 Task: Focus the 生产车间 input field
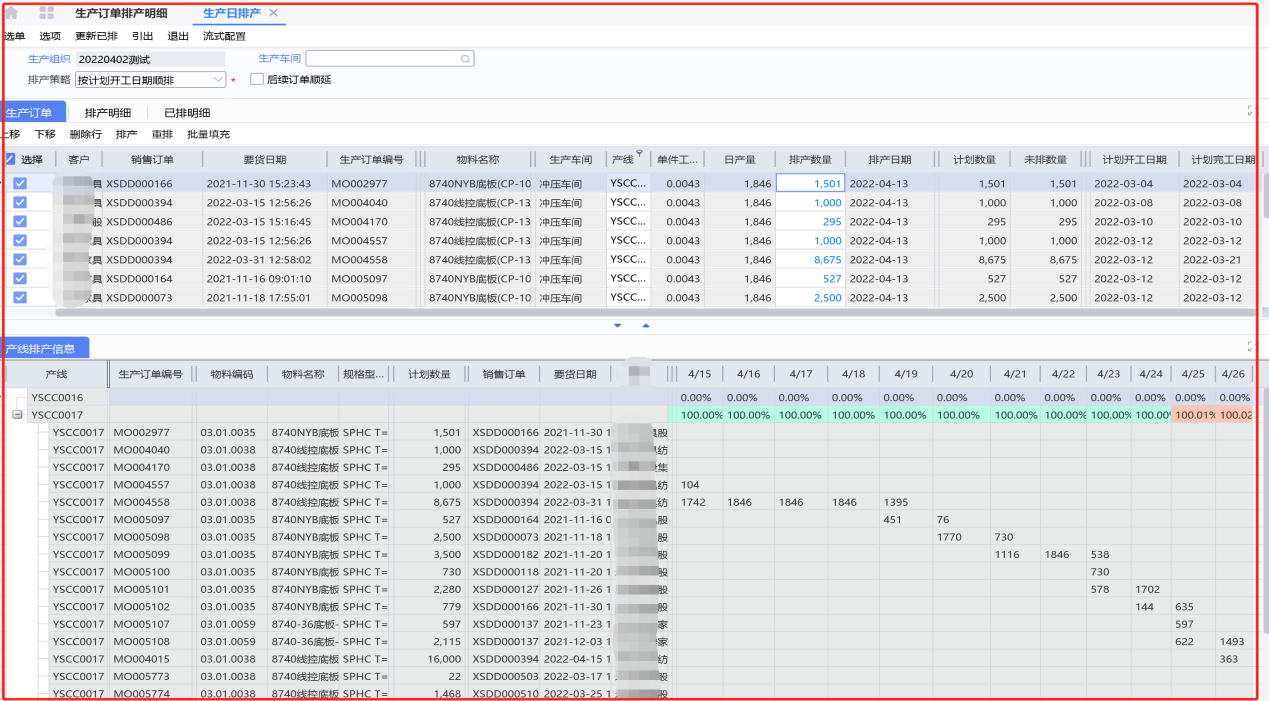click(x=390, y=59)
